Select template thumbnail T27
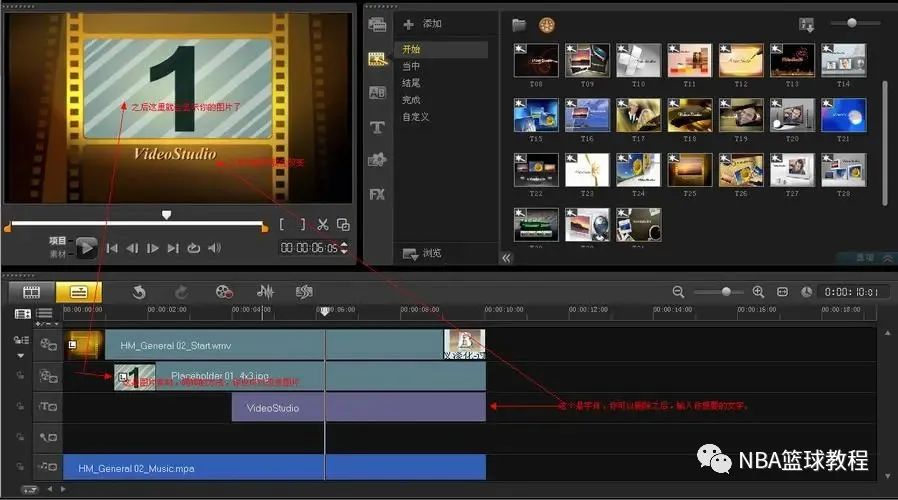The height and width of the screenshot is (500, 898). tap(792, 170)
